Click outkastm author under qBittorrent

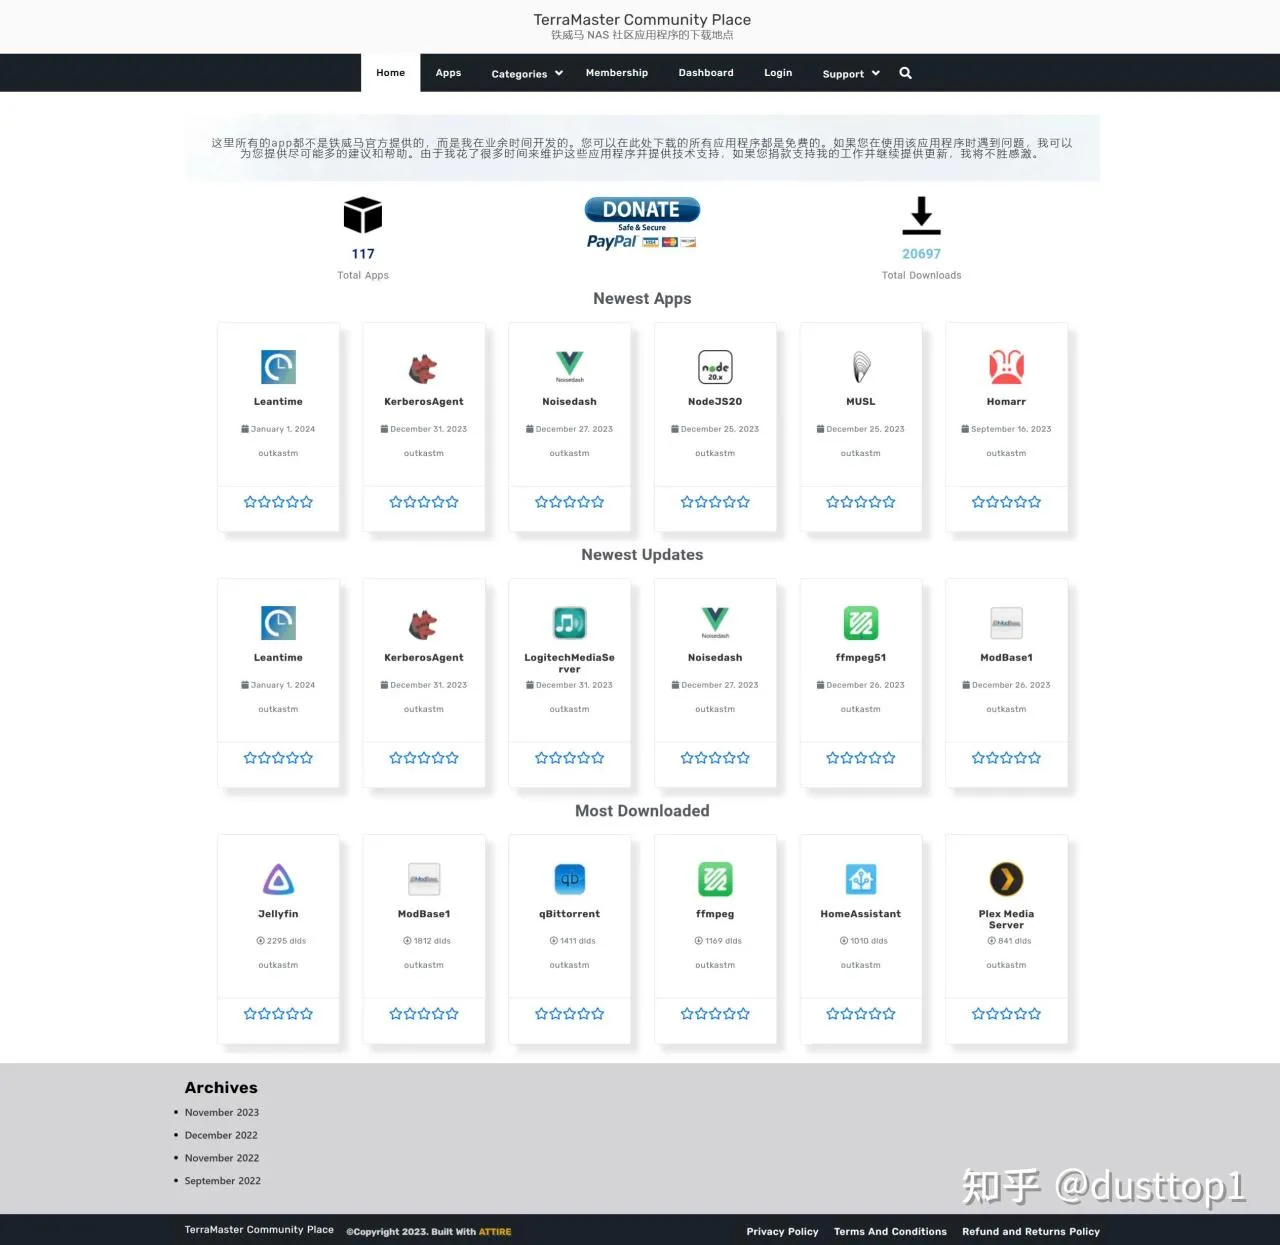569,965
